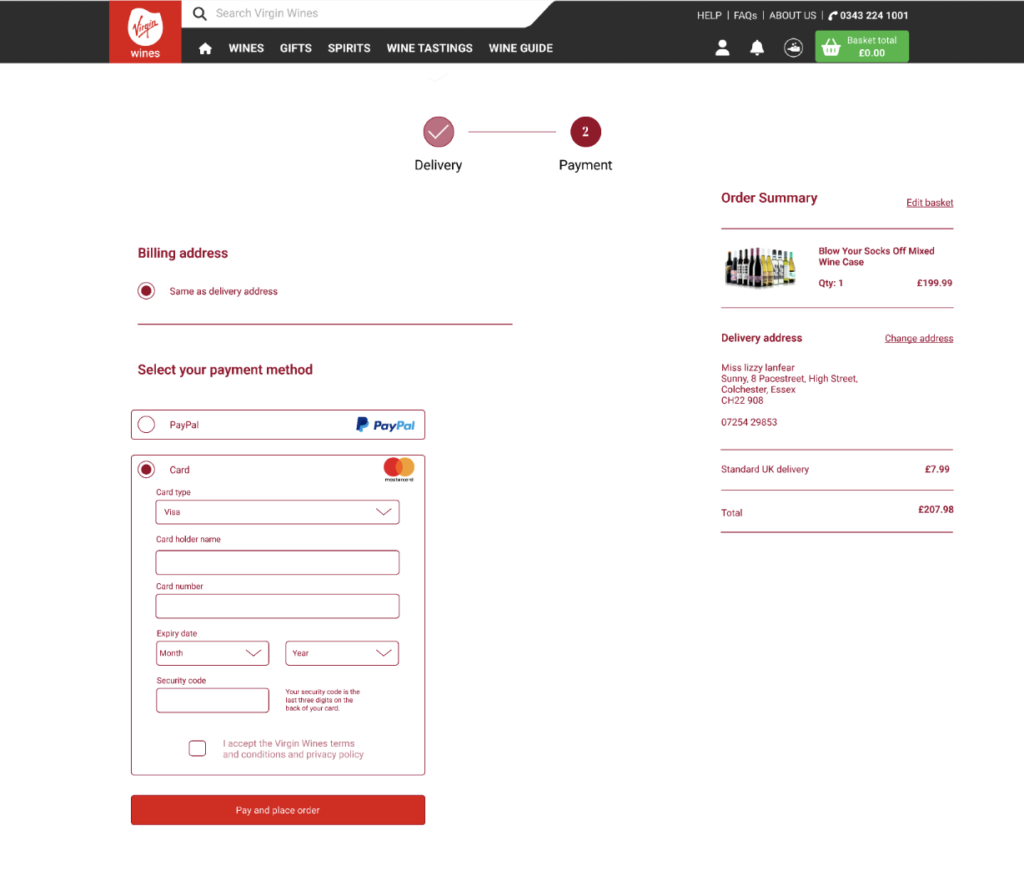Click the Payment step label
Screen dimensions: 1024x886
coord(585,165)
